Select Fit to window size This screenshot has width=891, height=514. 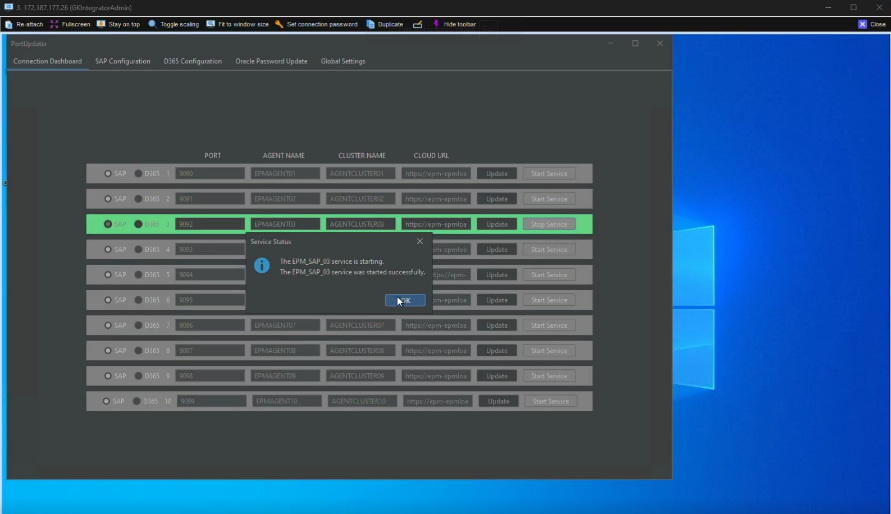click(x=211, y=24)
